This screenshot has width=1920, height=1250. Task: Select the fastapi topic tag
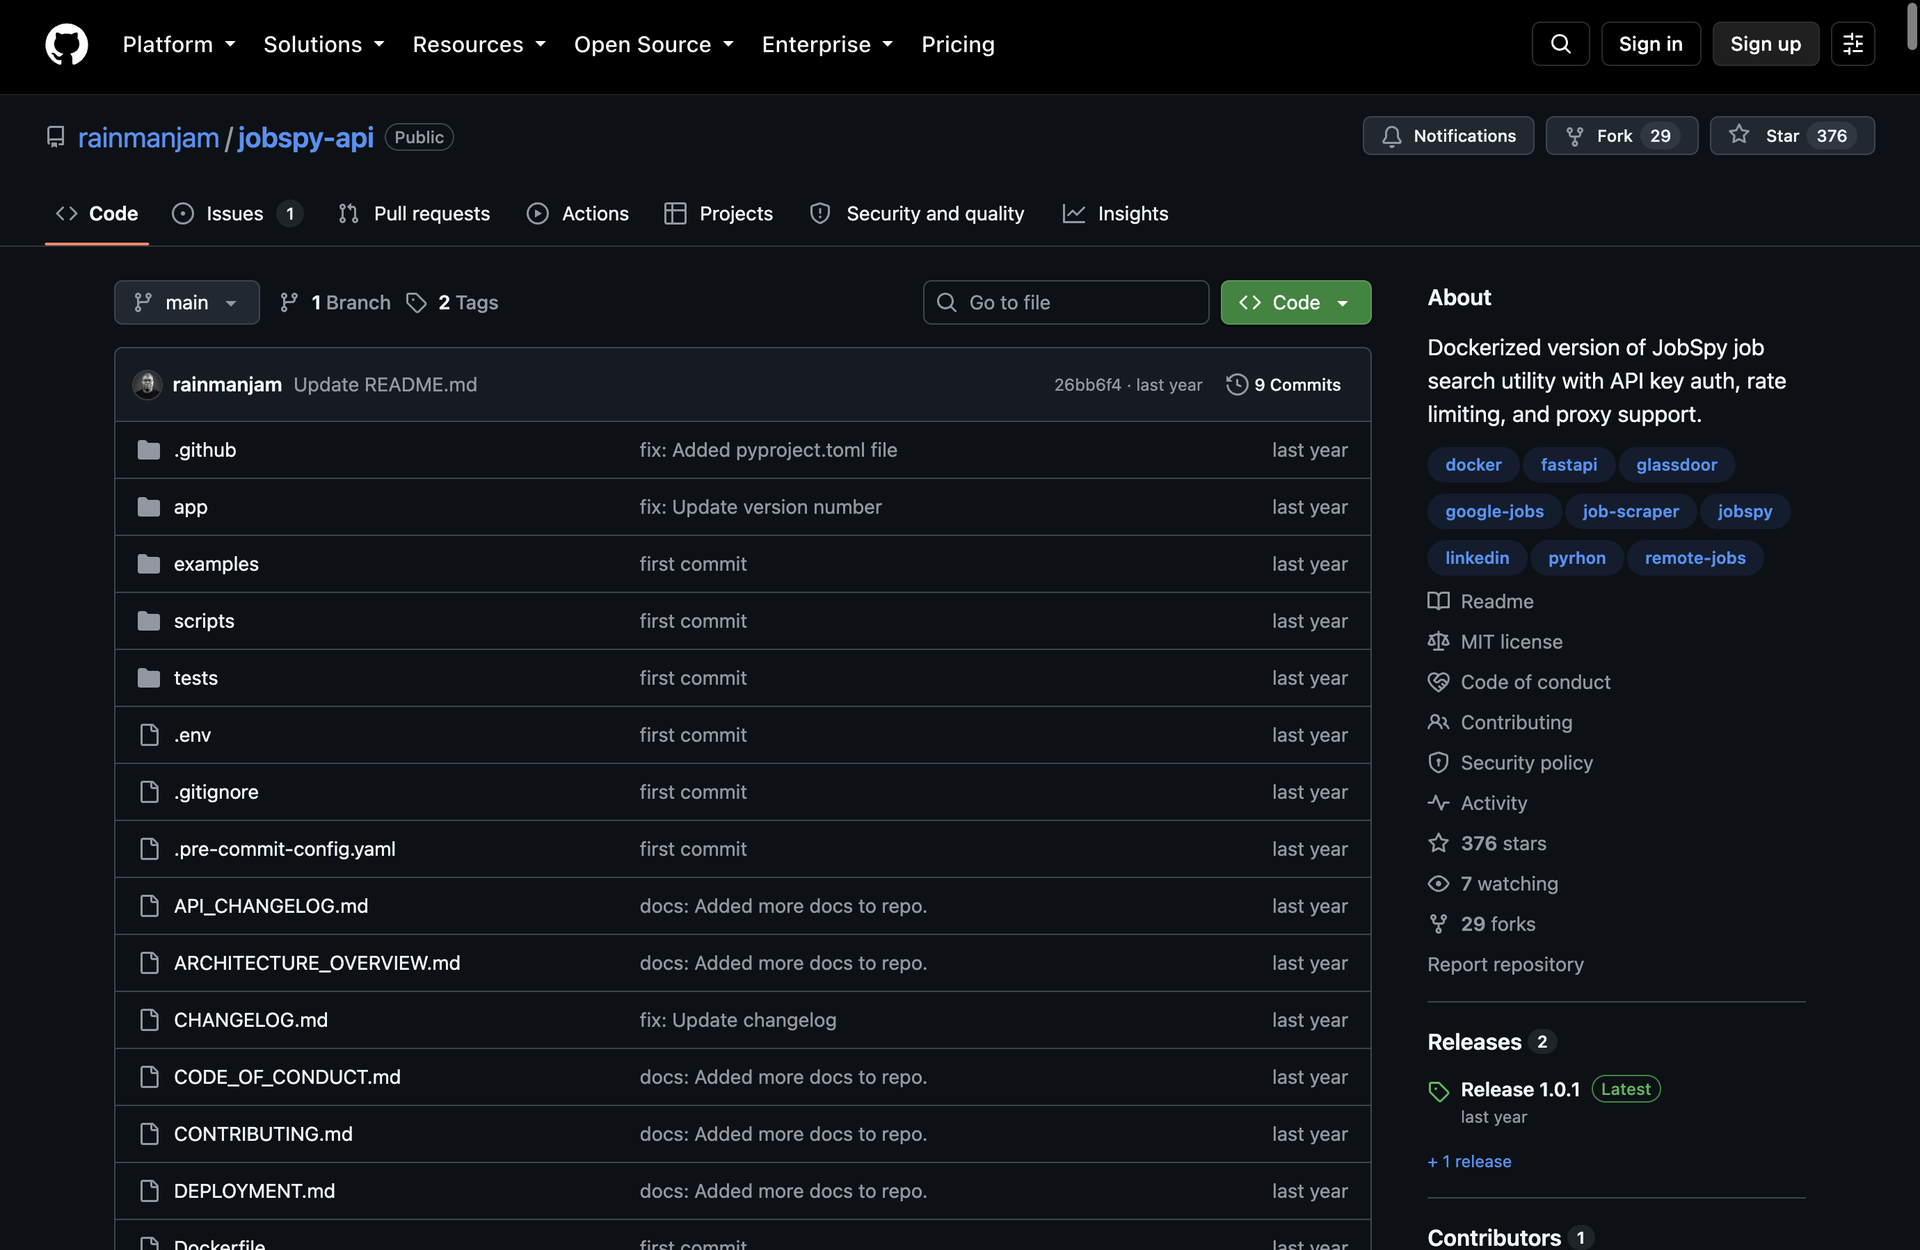pos(1568,464)
